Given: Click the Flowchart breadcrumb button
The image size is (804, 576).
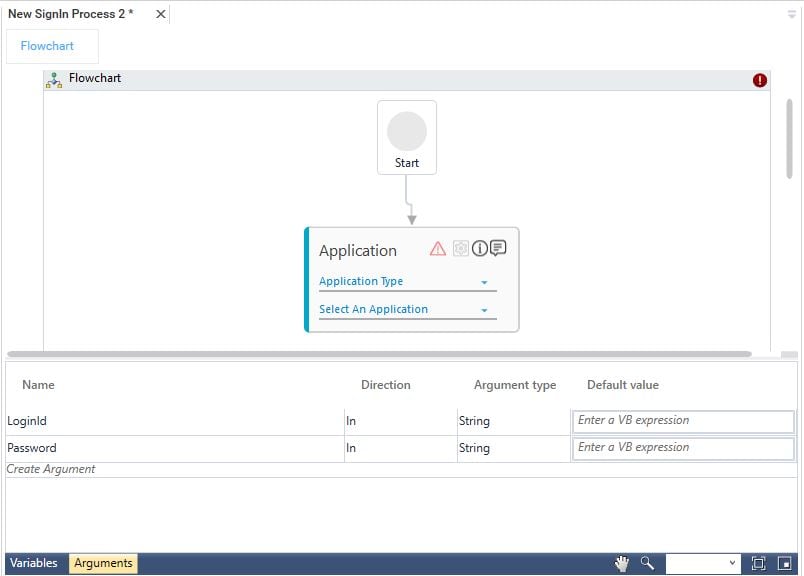Looking at the screenshot, I should pos(52,46).
